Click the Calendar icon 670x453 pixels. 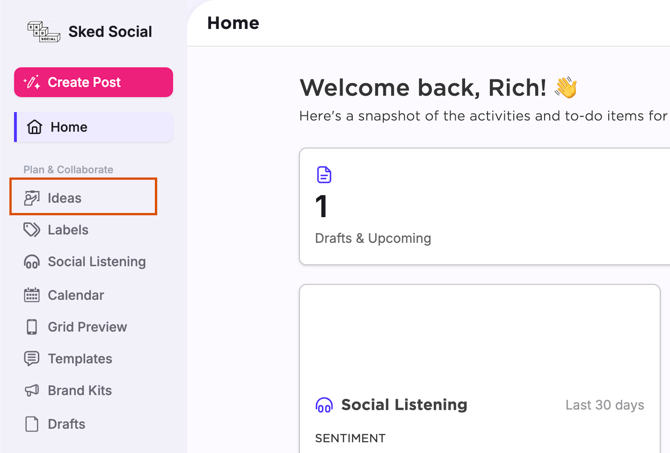pyautogui.click(x=32, y=295)
